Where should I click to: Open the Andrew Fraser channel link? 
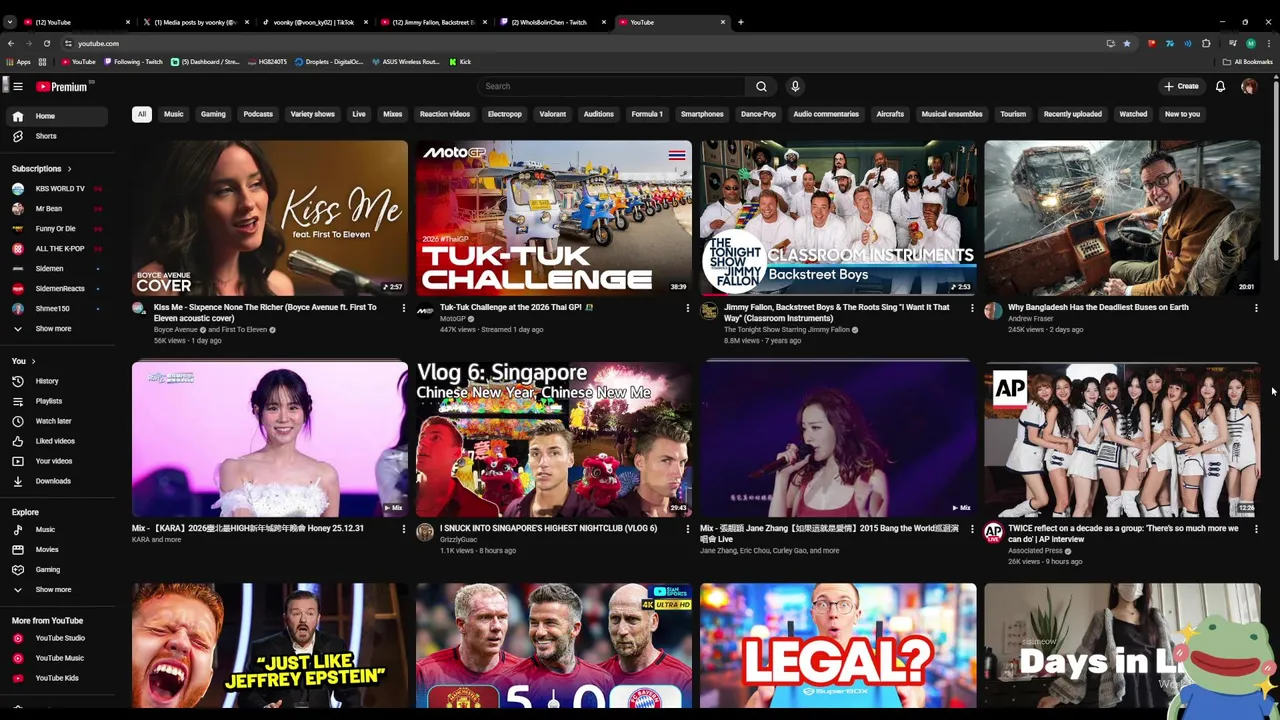tap(1030, 319)
